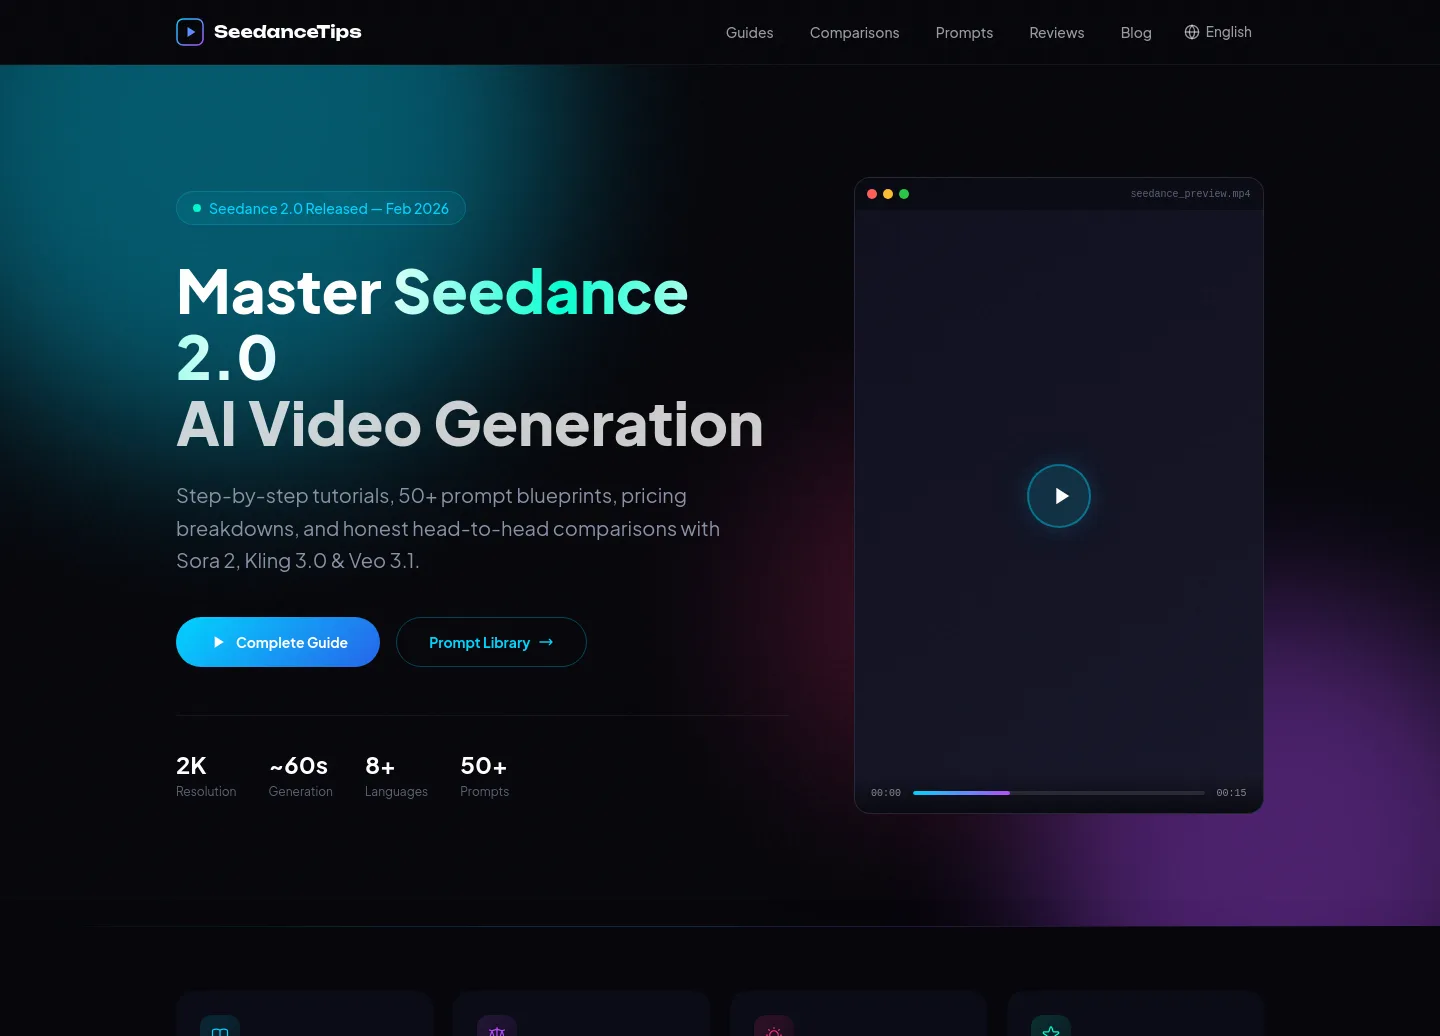This screenshot has height=1036, width=1440.
Task: Click the seedance_preview.mp4 filename
Action: (1190, 194)
